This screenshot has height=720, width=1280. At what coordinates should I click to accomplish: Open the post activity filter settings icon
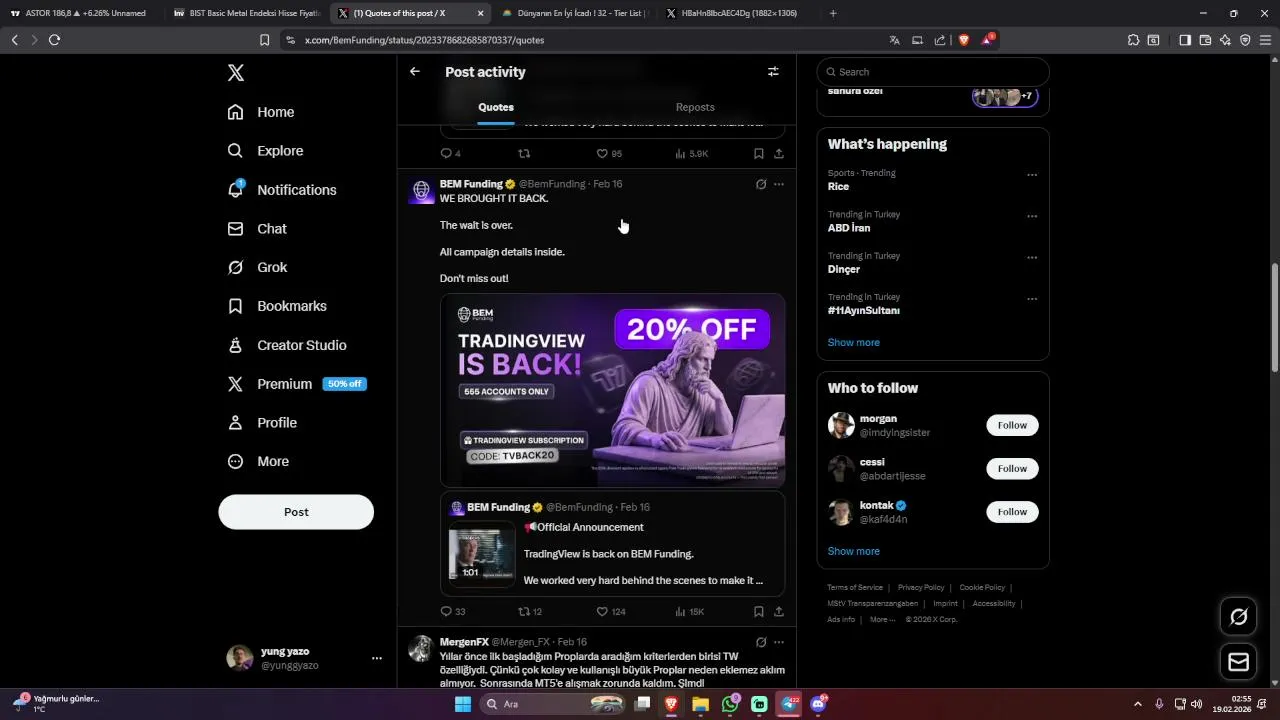coord(773,72)
